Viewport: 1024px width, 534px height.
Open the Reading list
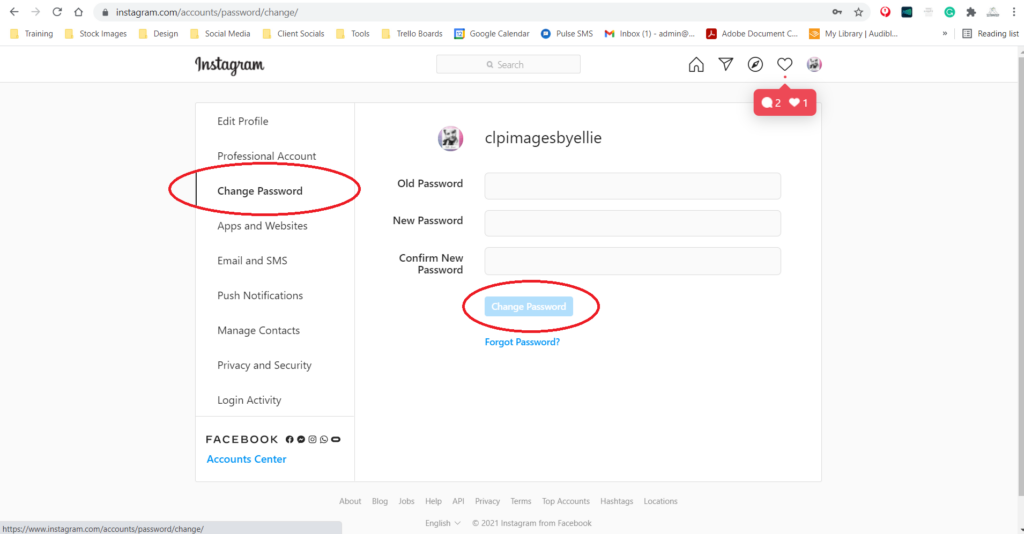(x=990, y=33)
